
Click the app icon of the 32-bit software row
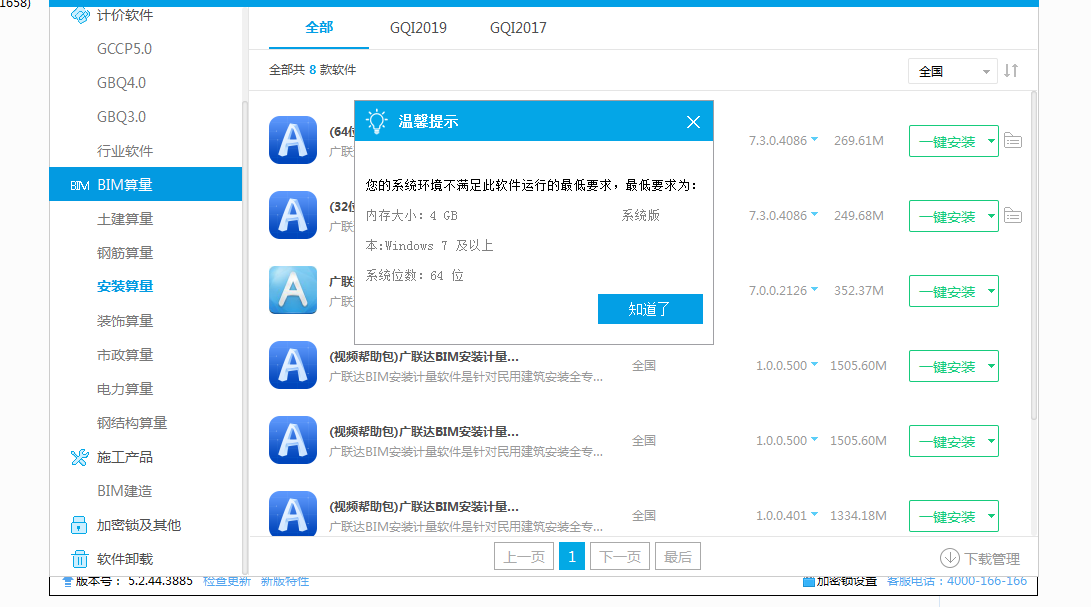point(293,215)
